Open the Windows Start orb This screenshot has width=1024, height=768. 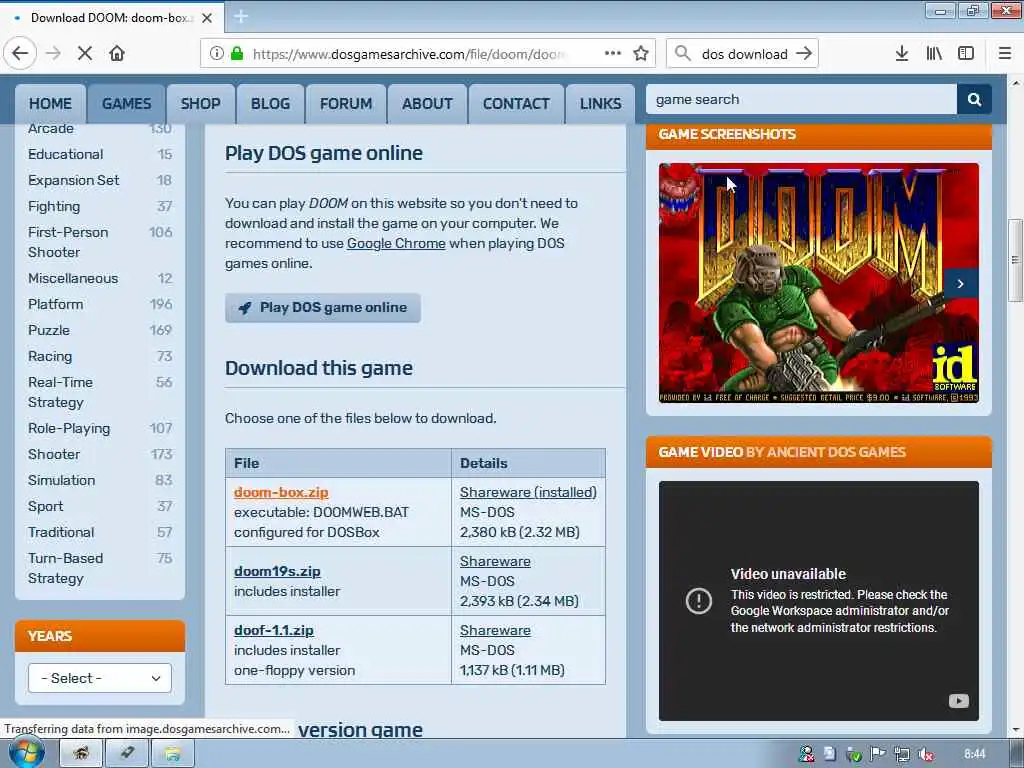click(26, 754)
